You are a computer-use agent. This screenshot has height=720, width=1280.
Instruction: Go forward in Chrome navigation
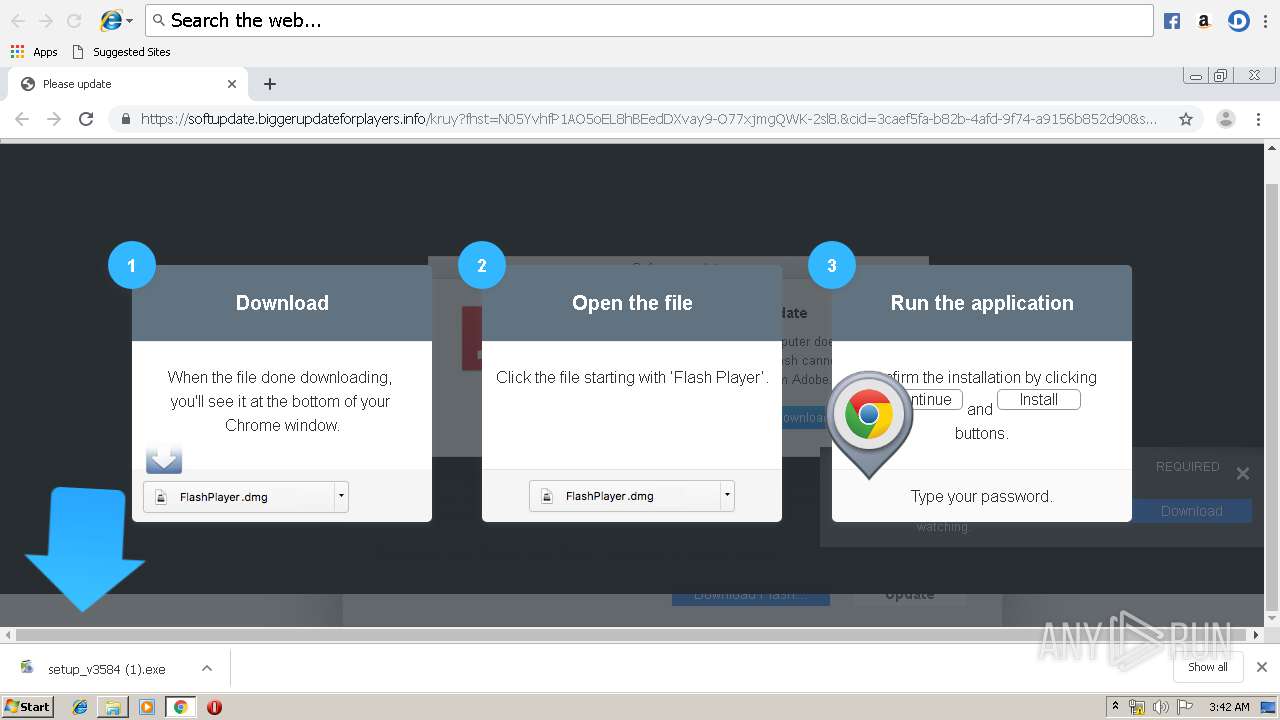click(x=54, y=119)
